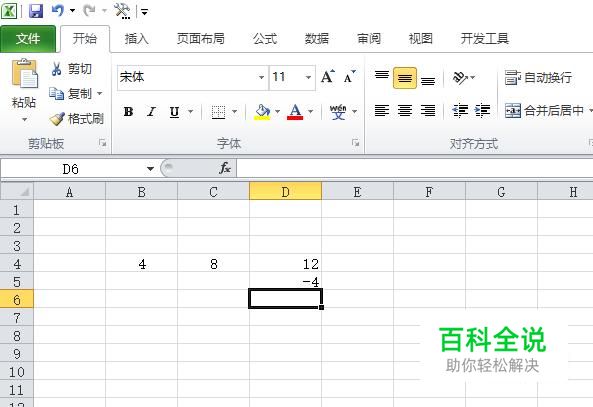Click the Select All corner button
The image size is (593, 407).
17,191
